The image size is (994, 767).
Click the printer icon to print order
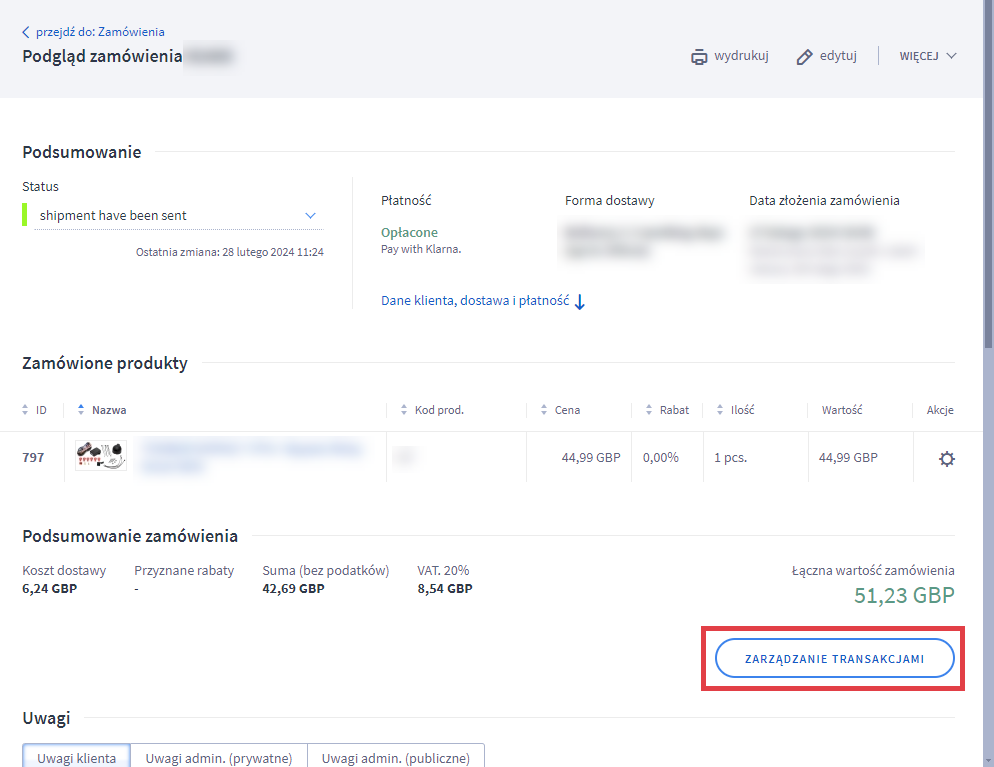tap(699, 56)
